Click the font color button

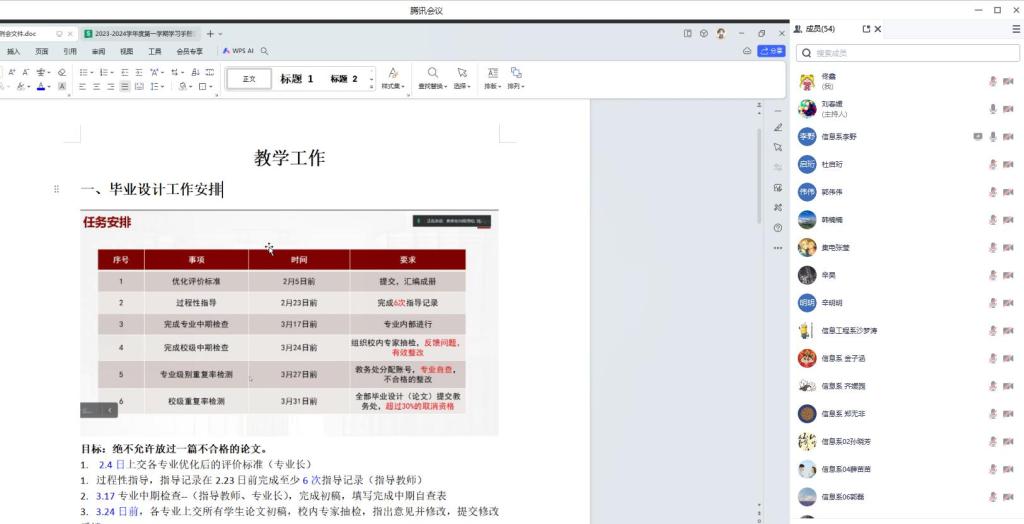42,87
